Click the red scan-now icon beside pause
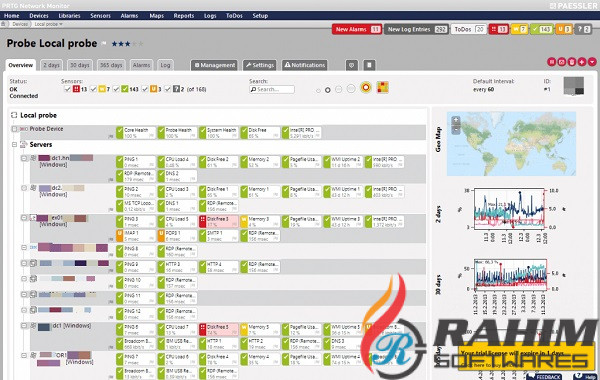The width and height of the screenshot is (600, 380). click(561, 62)
